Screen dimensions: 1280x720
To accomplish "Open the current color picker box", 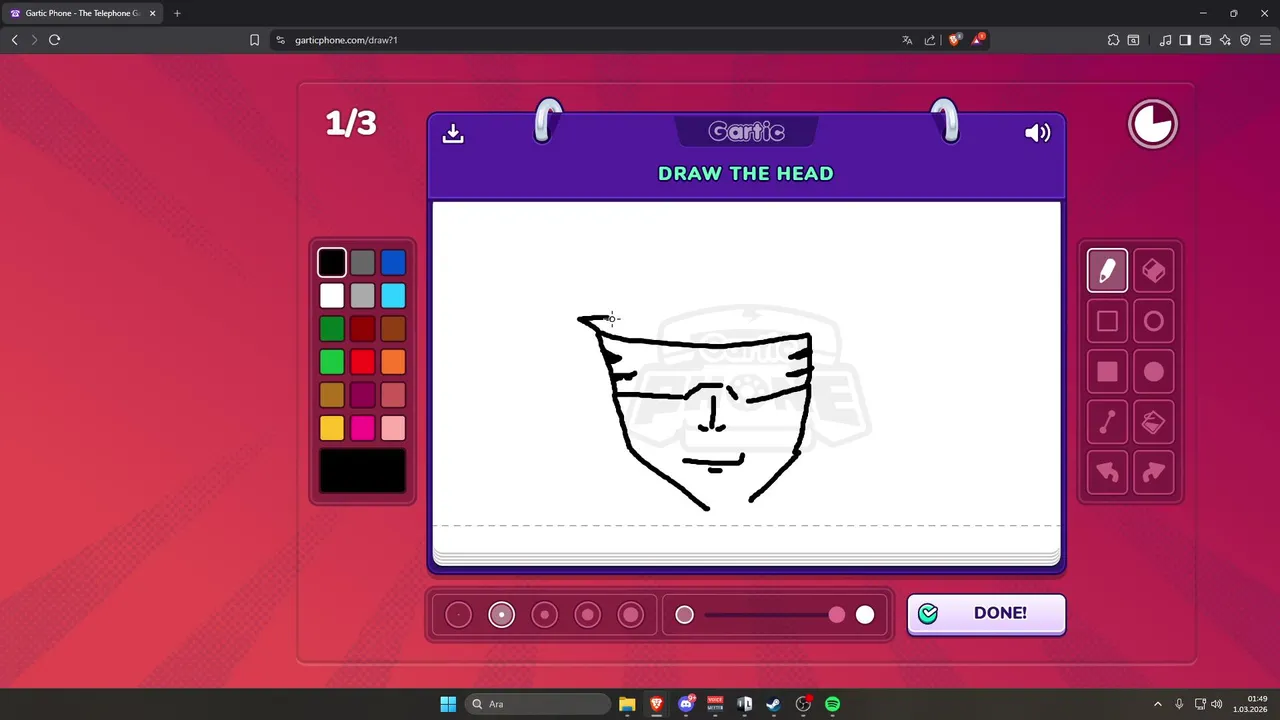I will [362, 471].
